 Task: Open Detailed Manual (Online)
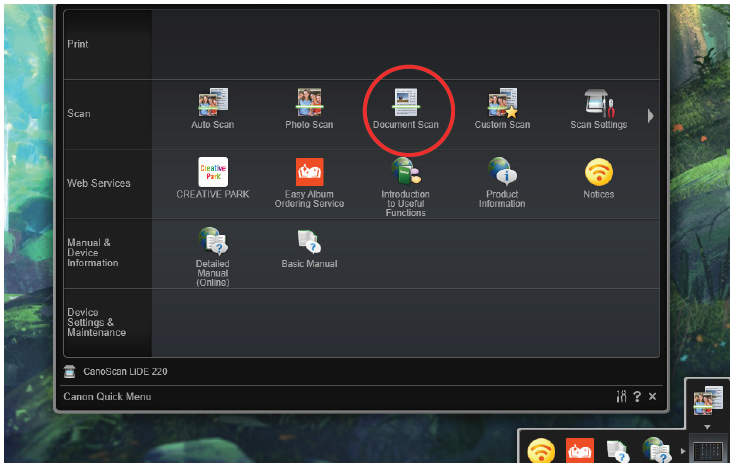point(214,258)
